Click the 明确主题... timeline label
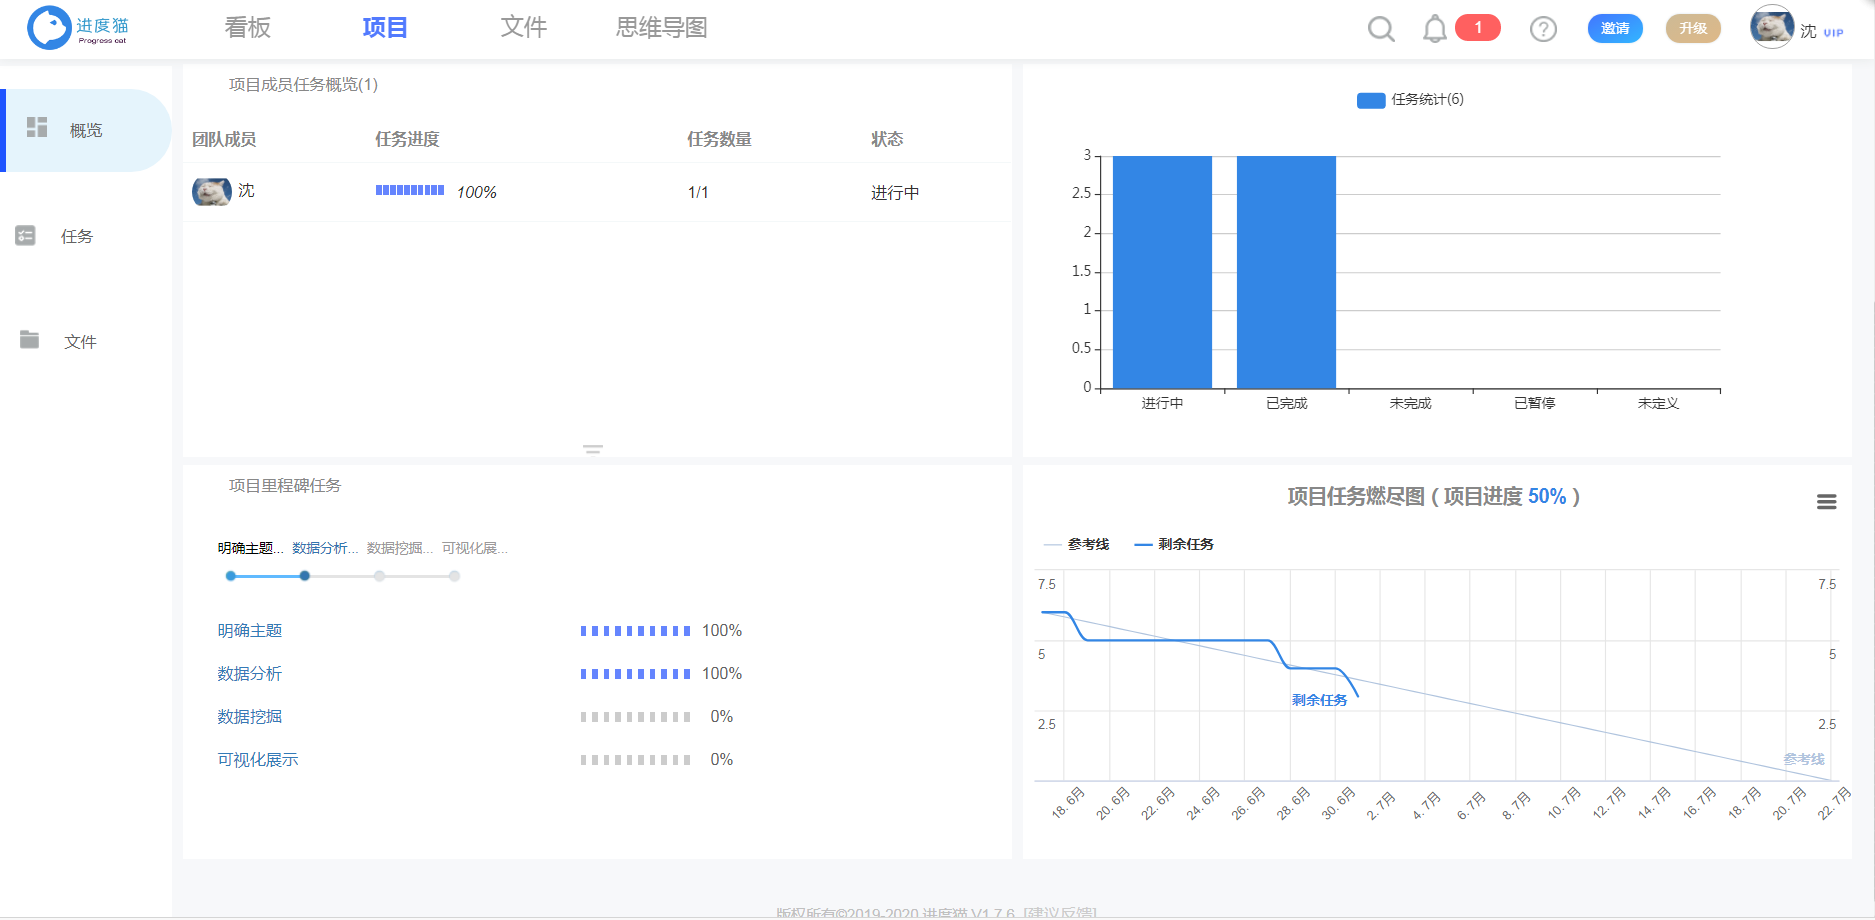Viewport: 1875px width, 920px height. (x=251, y=548)
